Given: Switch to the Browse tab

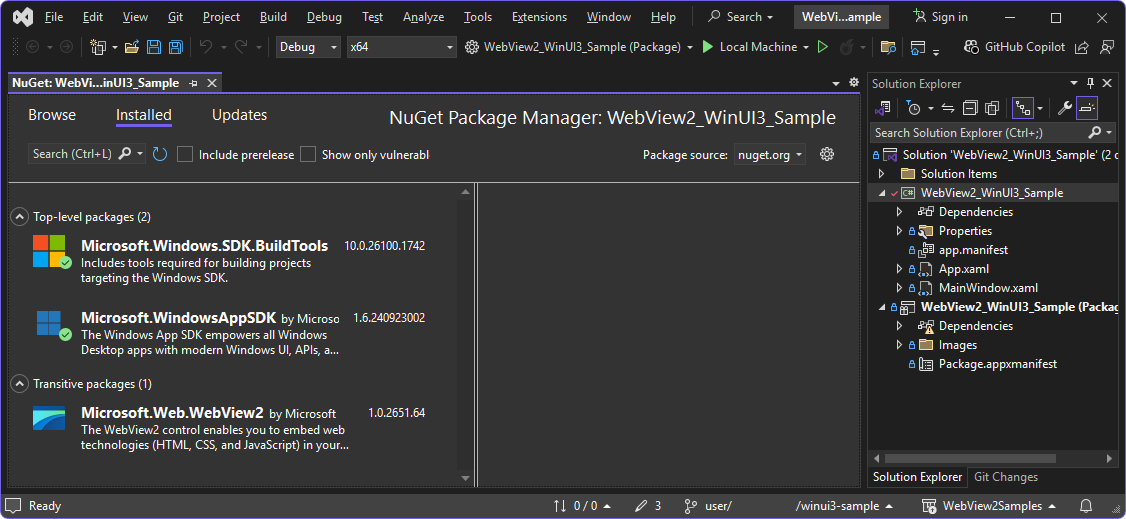Looking at the screenshot, I should 52,115.
